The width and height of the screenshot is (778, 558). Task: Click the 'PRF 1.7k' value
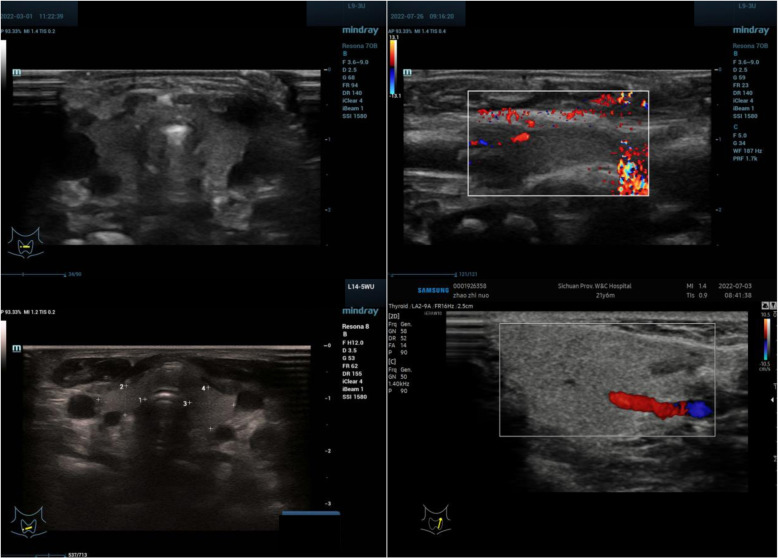click(745, 159)
